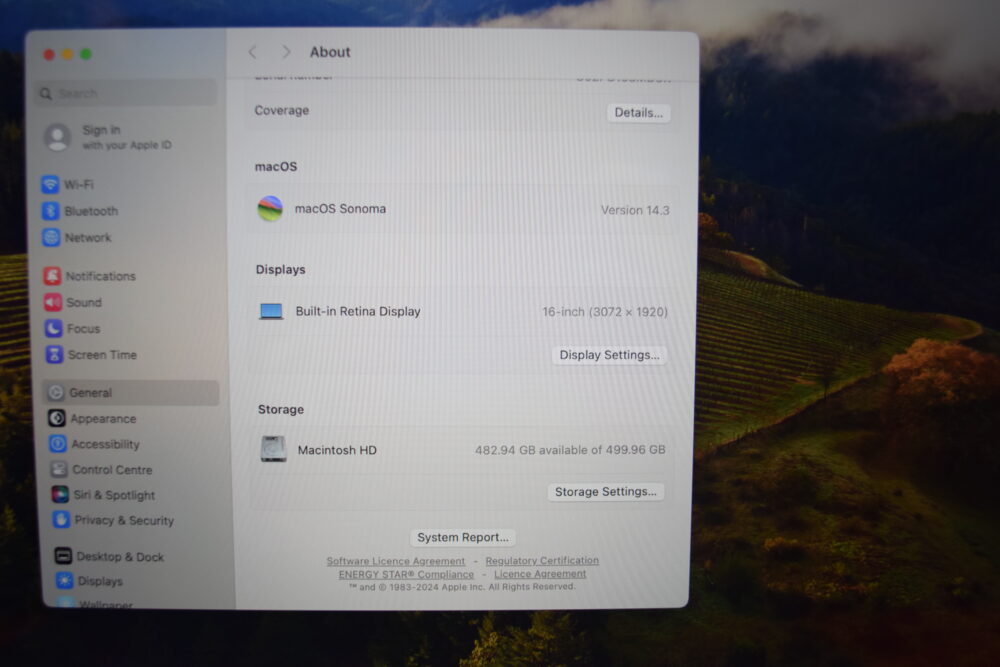Go back with the left chevron

click(253, 52)
